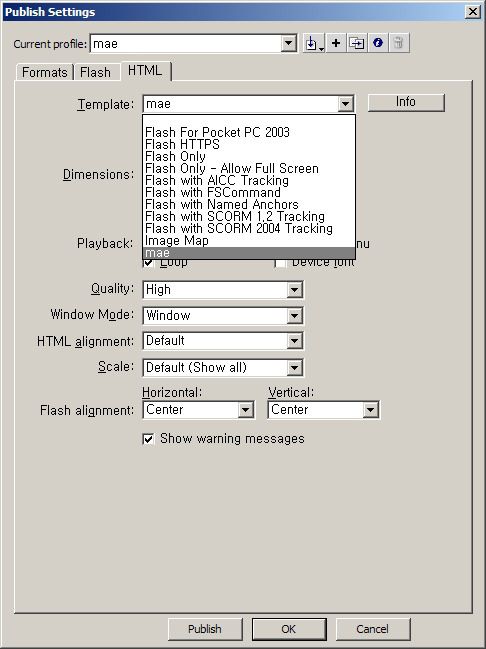Open the Scale dropdown
486x649 pixels.
[294, 368]
